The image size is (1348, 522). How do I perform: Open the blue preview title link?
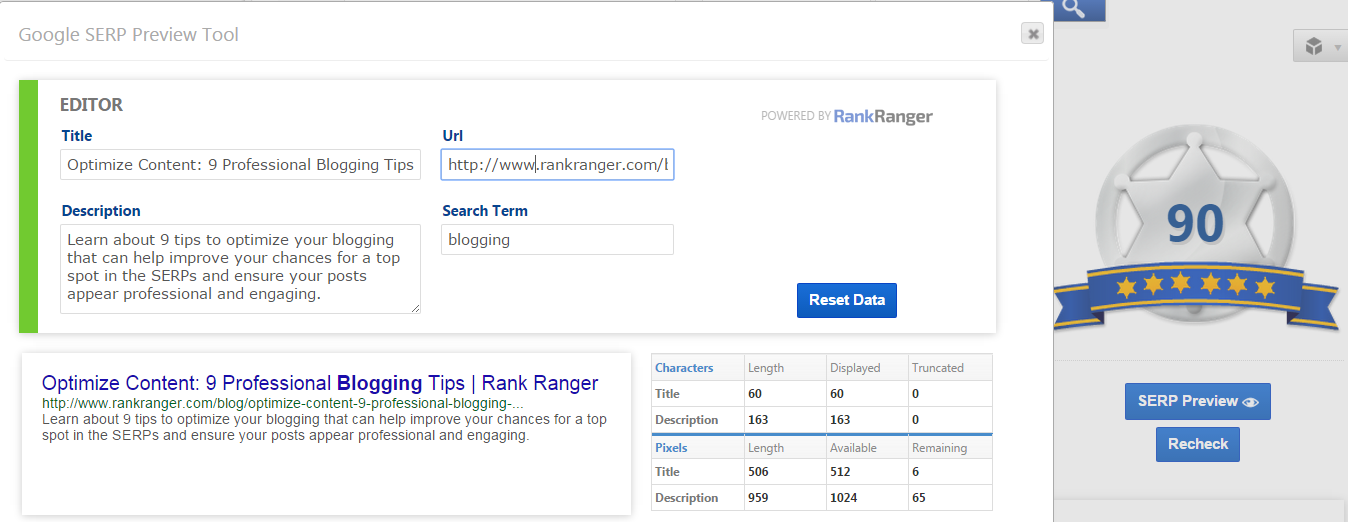(320, 383)
